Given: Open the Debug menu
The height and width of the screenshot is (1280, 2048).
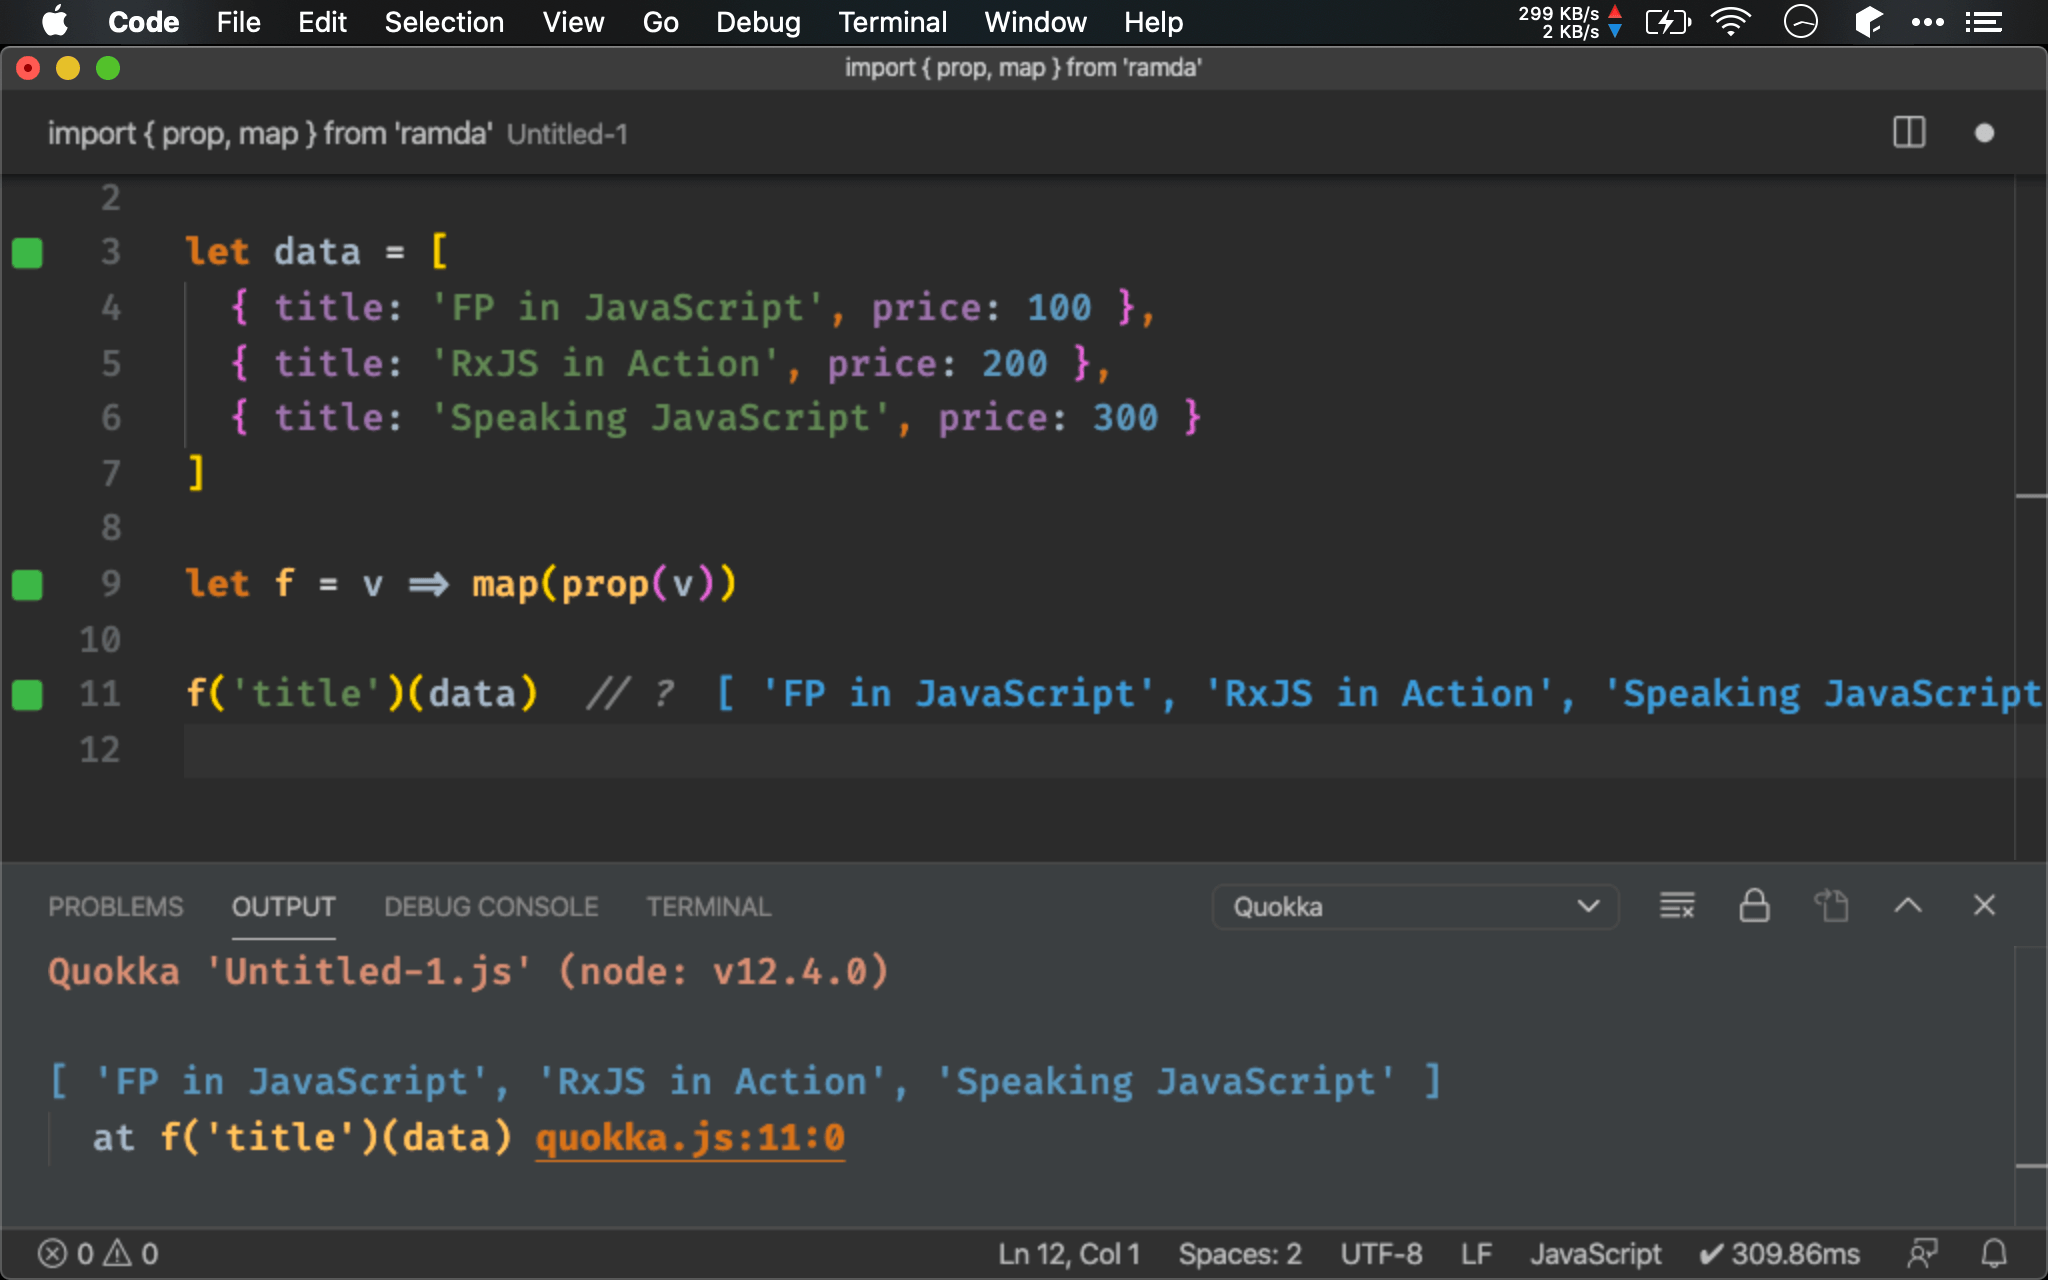Looking at the screenshot, I should [x=758, y=22].
